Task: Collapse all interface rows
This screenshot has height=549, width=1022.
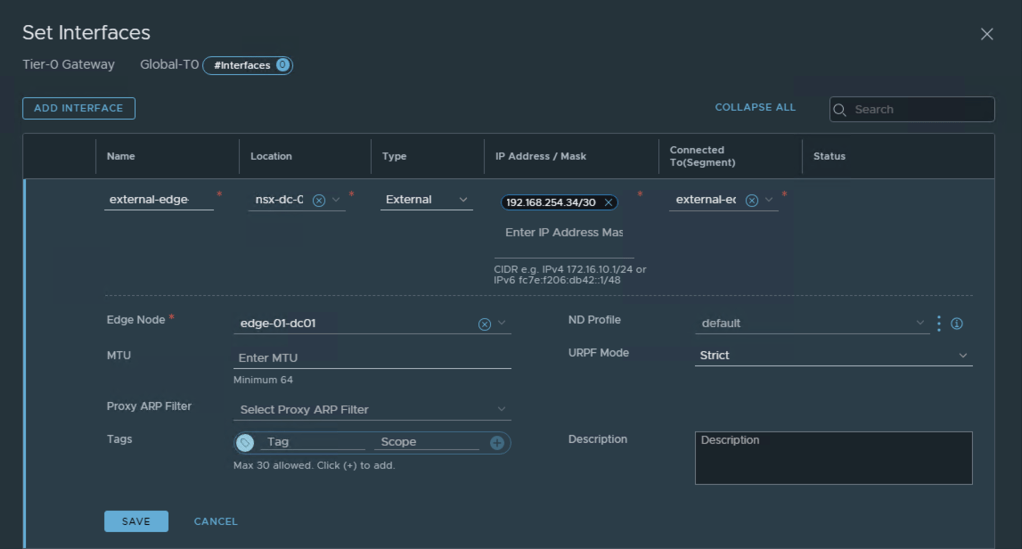Action: 755,108
